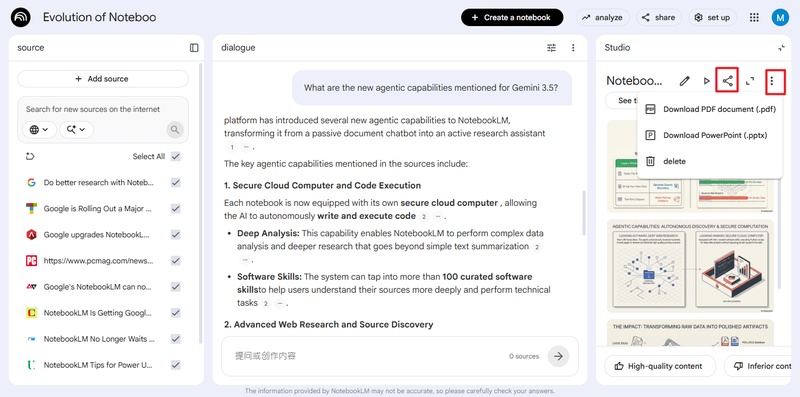Click the '0 sources' label in chat box

click(524, 356)
